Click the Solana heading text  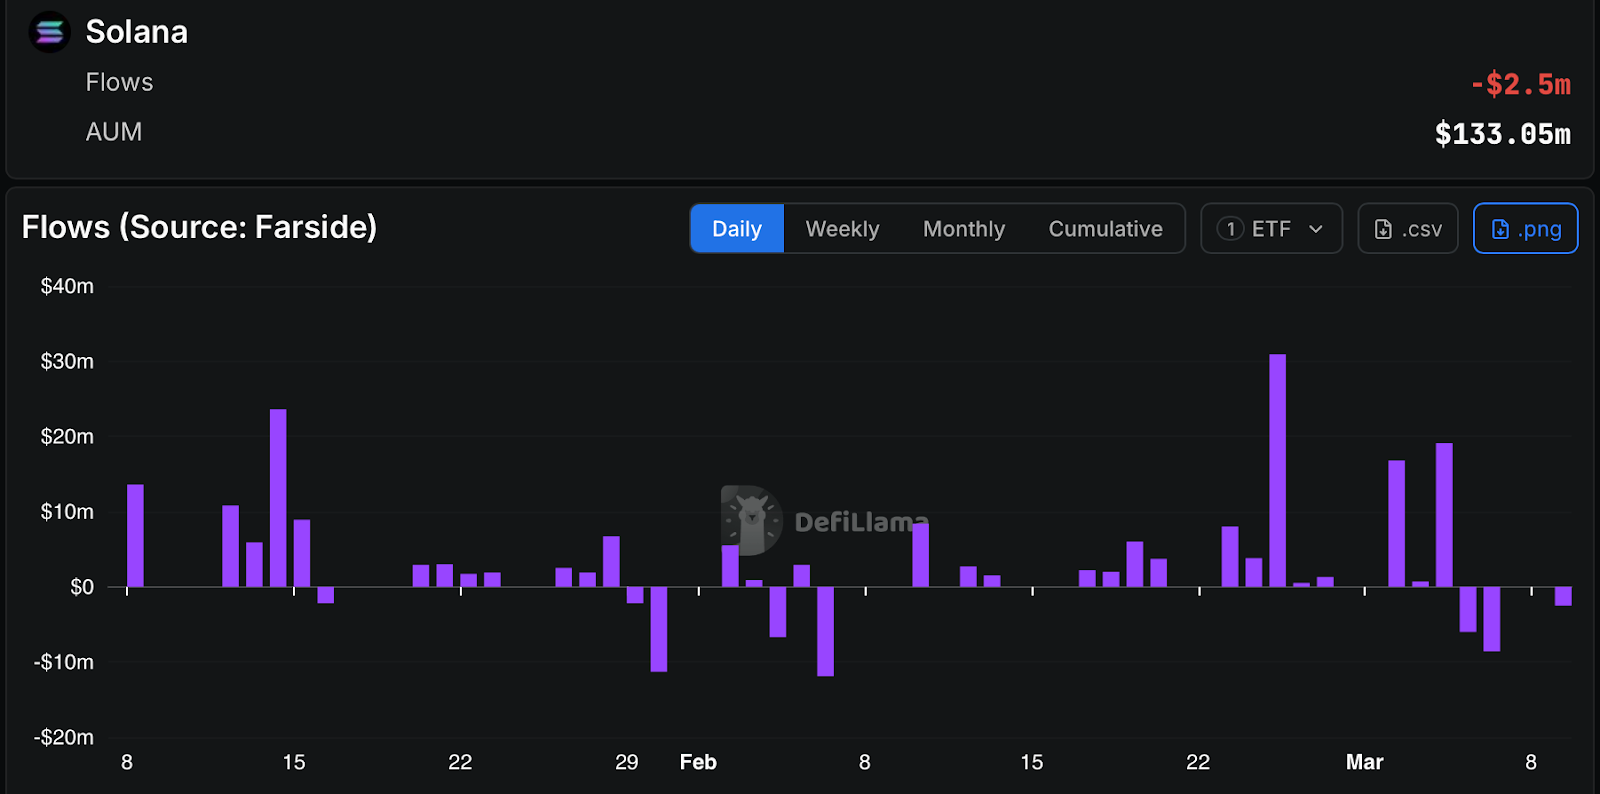[x=137, y=32]
